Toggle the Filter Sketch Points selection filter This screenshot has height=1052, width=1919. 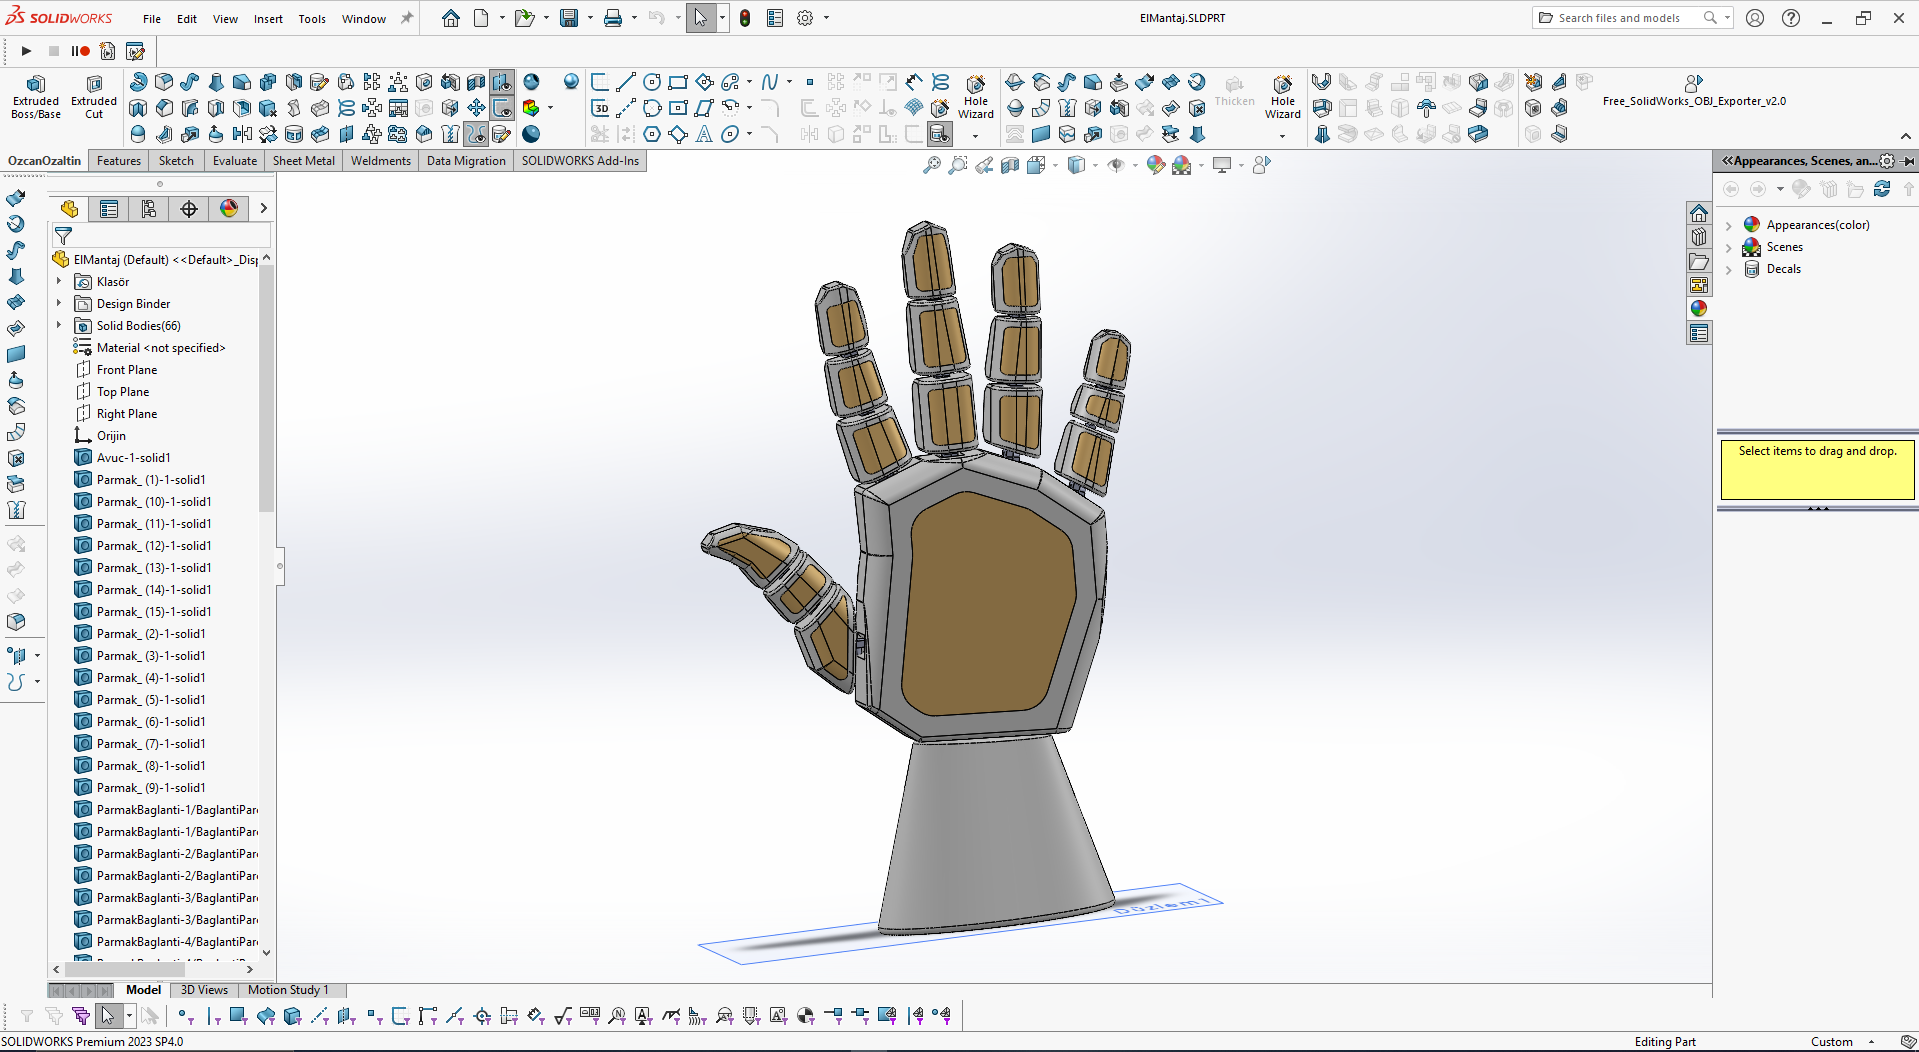[x=374, y=1016]
